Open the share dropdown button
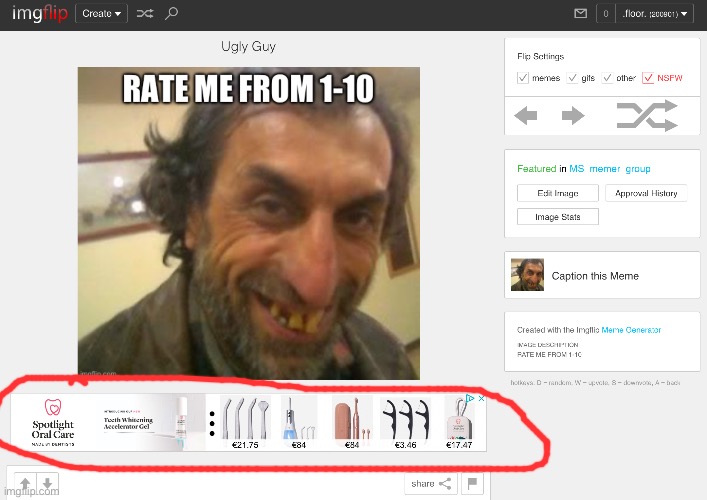 (431, 484)
